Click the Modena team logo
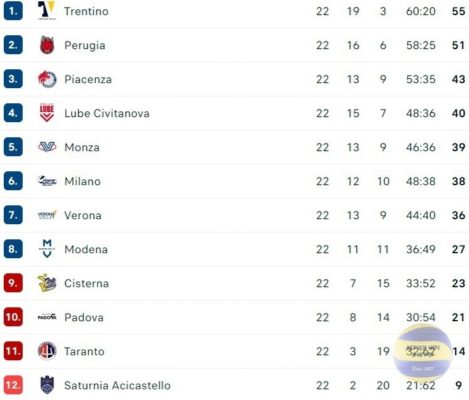 pyautogui.click(x=47, y=249)
